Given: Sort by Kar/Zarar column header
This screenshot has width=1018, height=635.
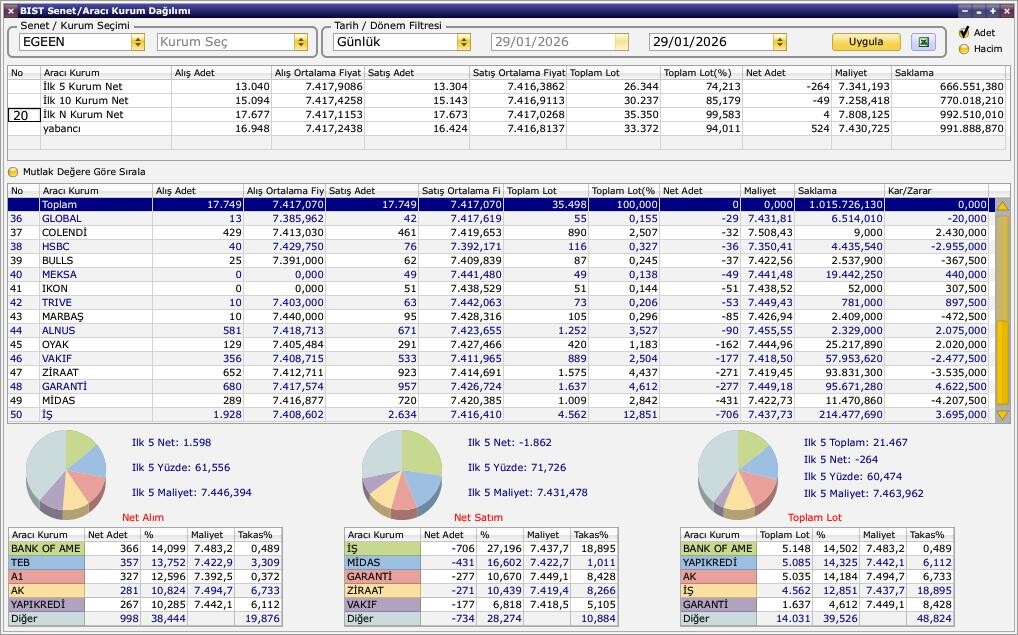Looking at the screenshot, I should pyautogui.click(x=935, y=191).
